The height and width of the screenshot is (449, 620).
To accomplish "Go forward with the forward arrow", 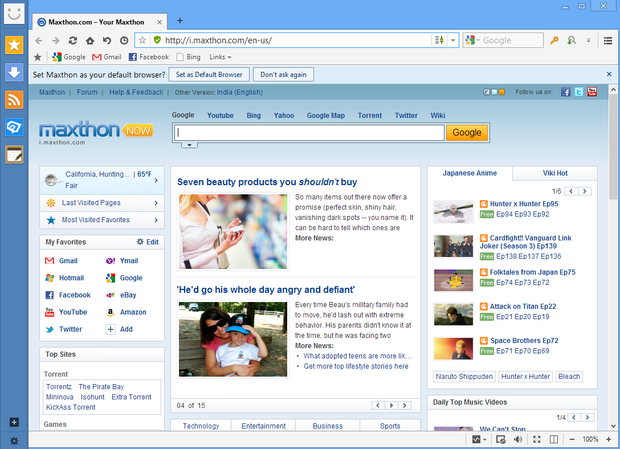I will 56,40.
